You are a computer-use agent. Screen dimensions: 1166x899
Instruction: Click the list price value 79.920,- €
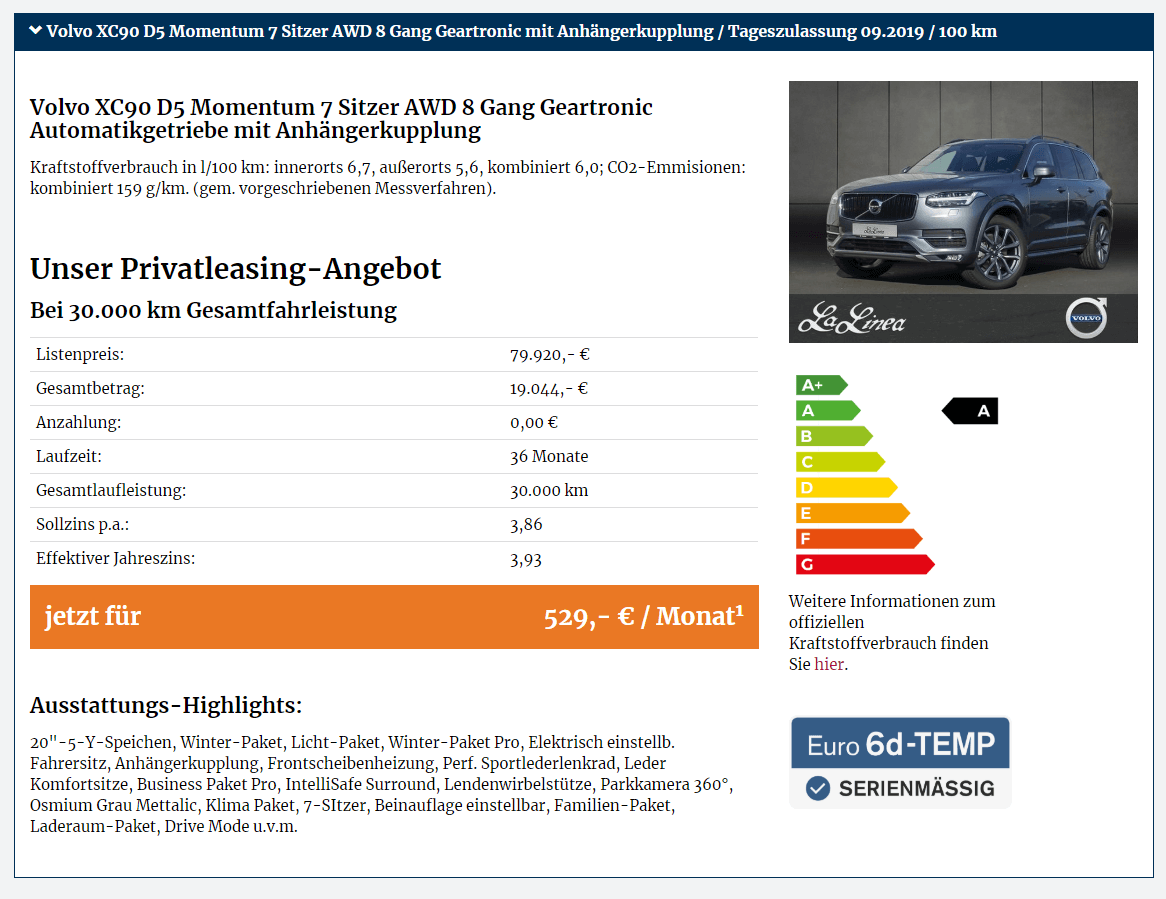(x=550, y=355)
